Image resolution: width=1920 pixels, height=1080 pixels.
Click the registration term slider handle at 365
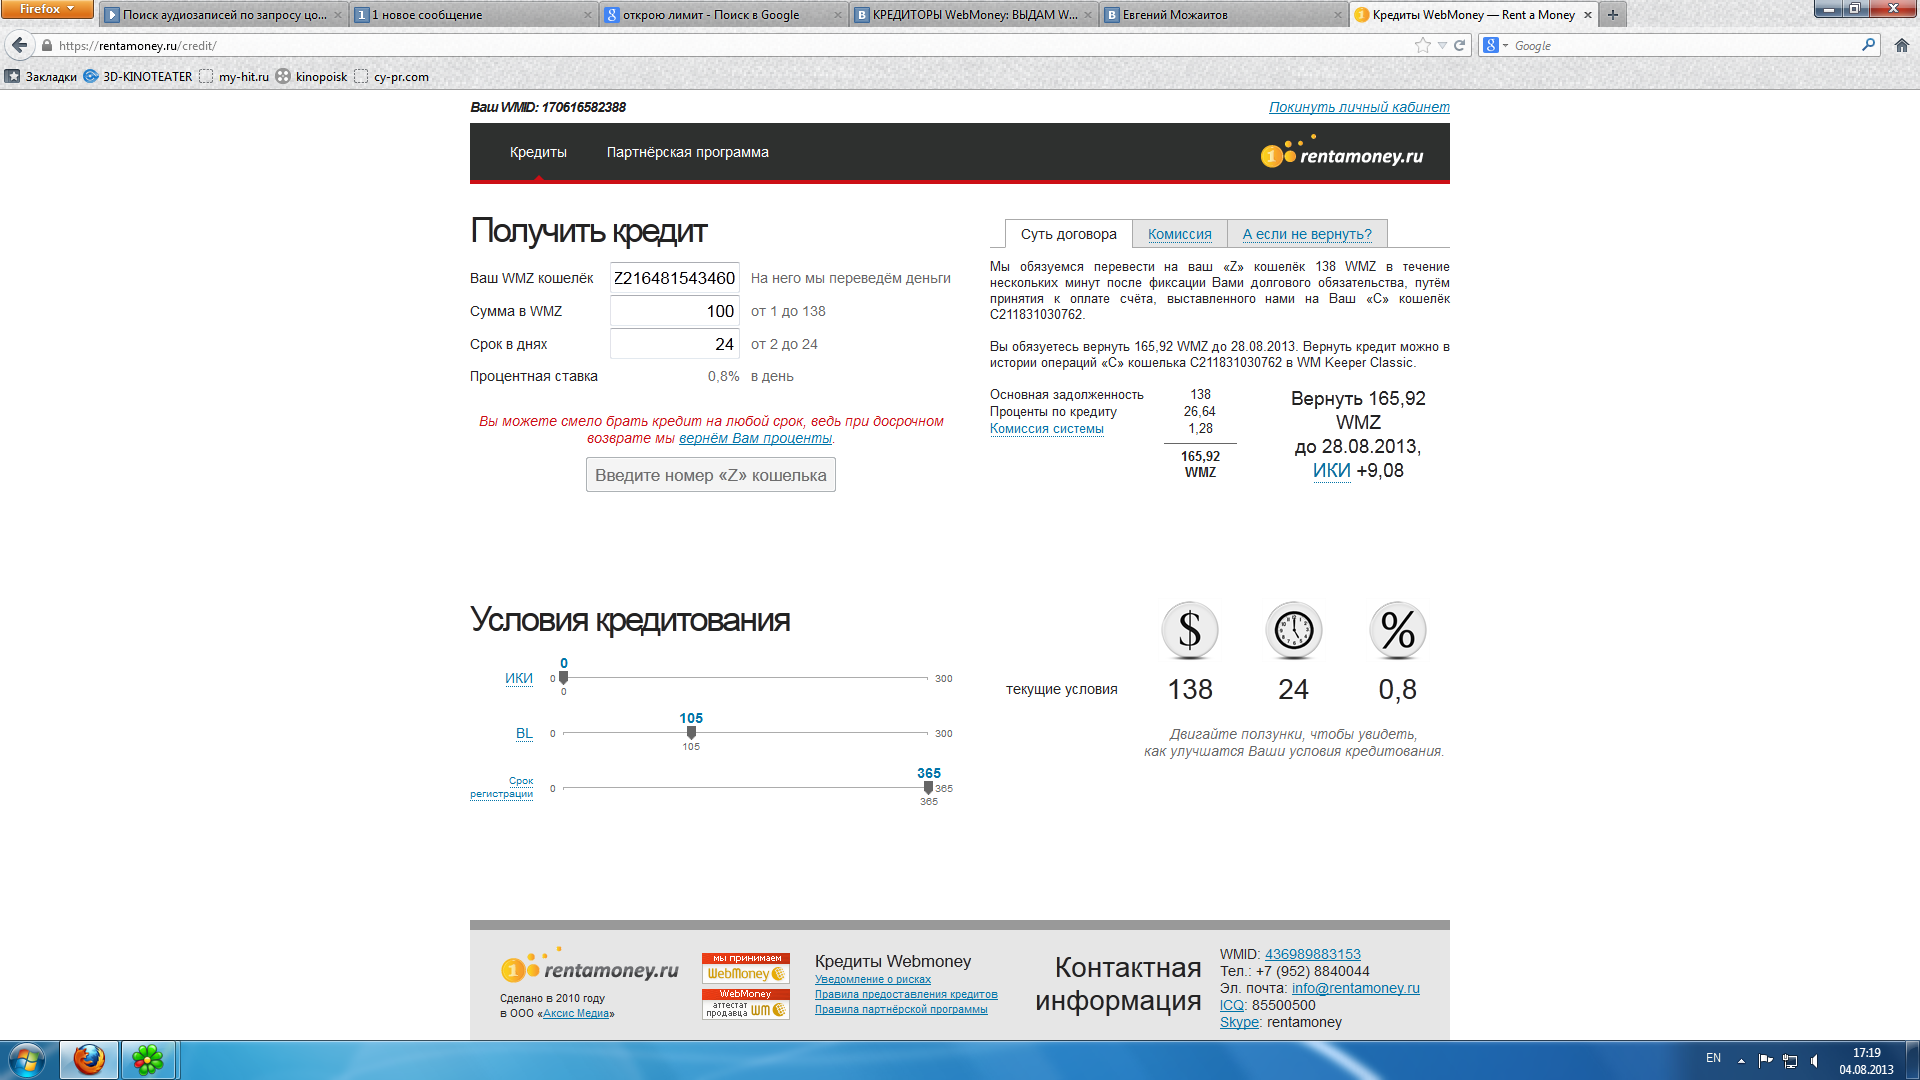click(928, 788)
